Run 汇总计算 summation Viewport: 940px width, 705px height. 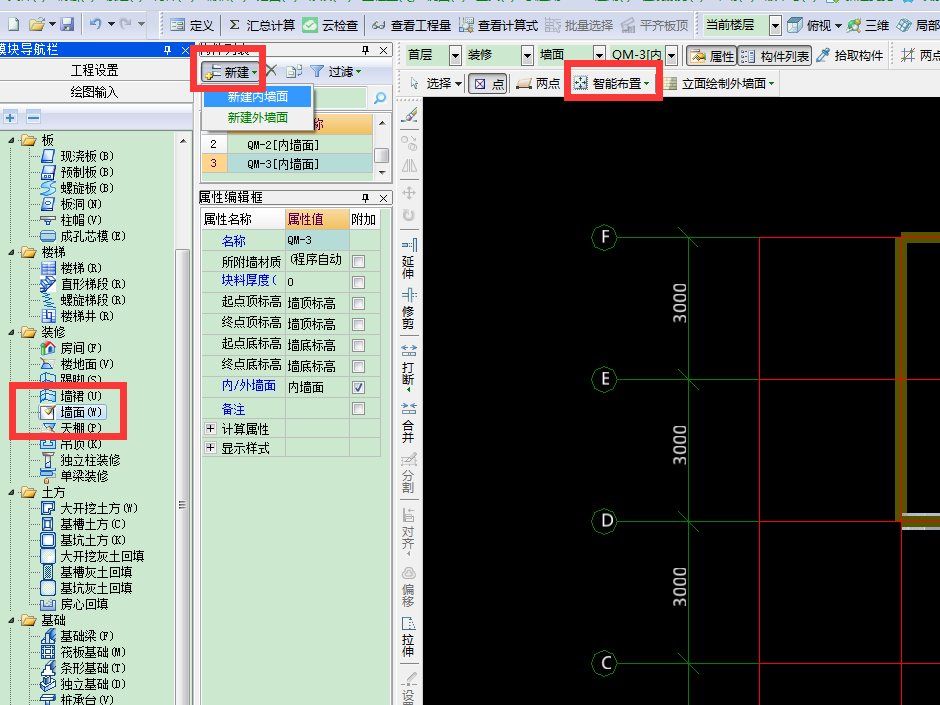[x=262, y=25]
